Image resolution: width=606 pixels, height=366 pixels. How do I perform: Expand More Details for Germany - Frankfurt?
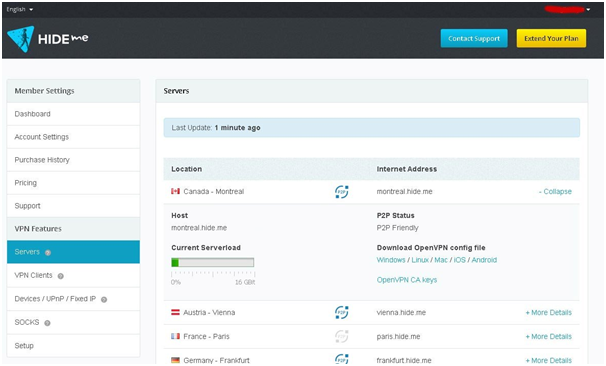click(548, 360)
